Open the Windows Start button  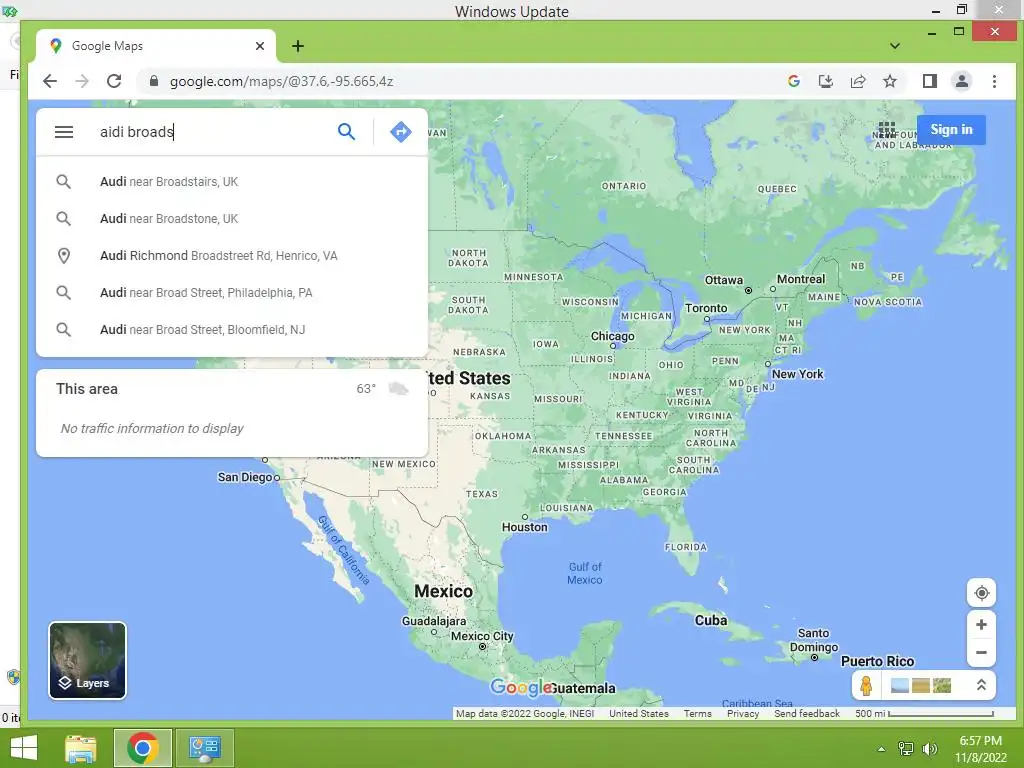click(24, 748)
